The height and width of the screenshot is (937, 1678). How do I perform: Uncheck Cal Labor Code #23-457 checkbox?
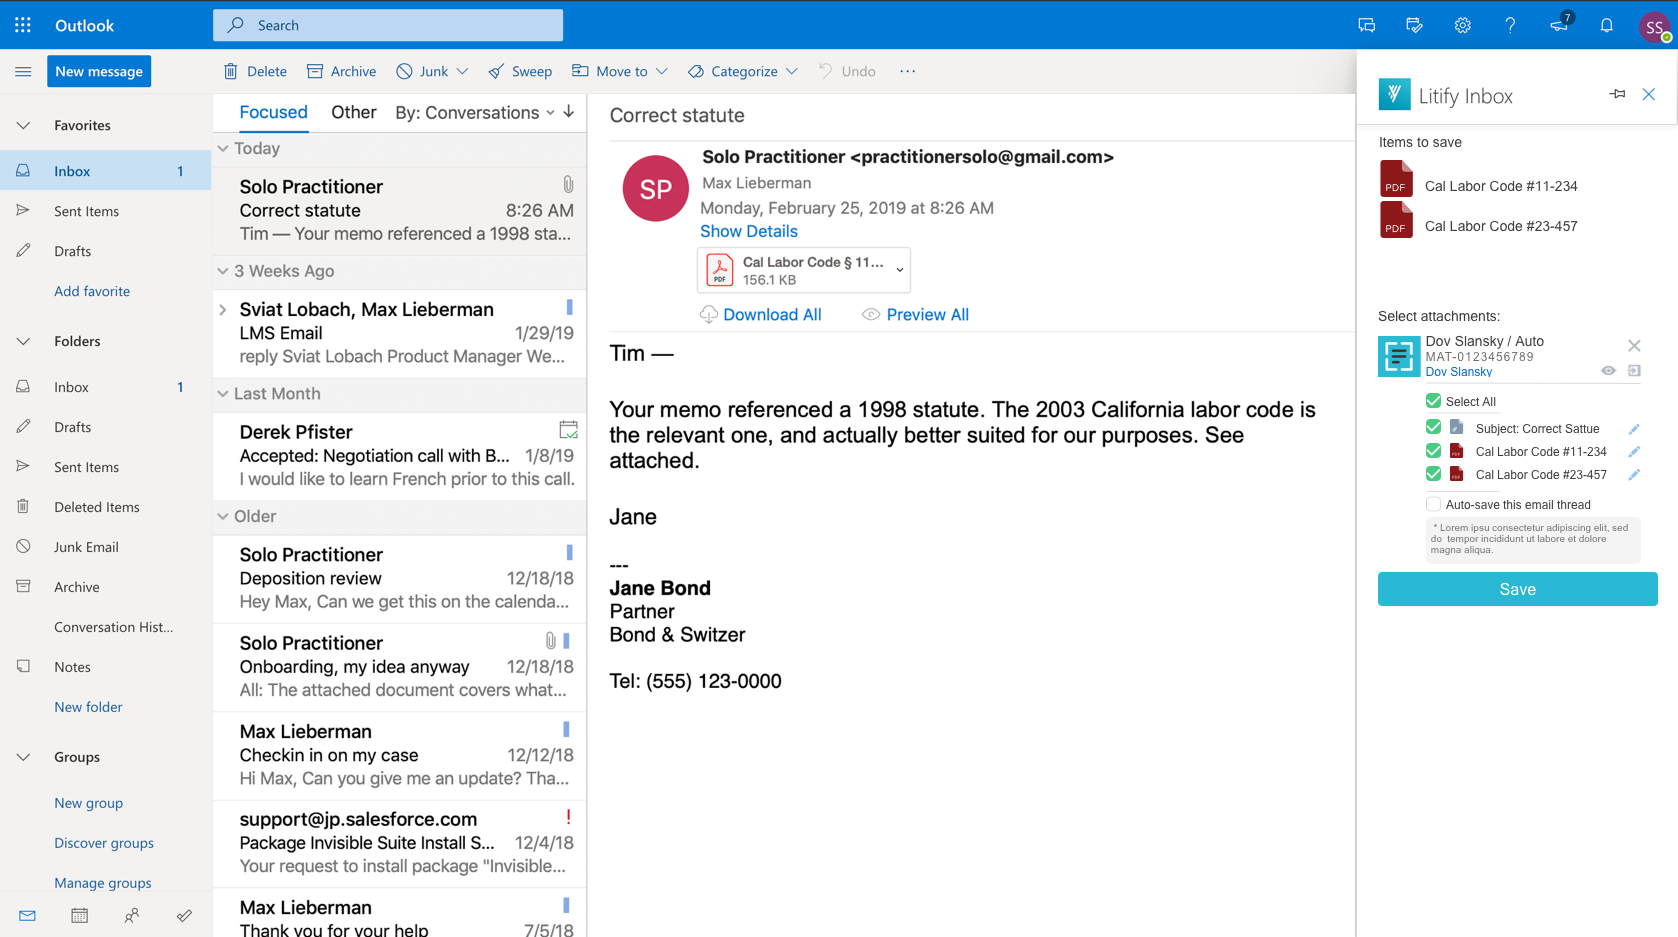click(1433, 474)
